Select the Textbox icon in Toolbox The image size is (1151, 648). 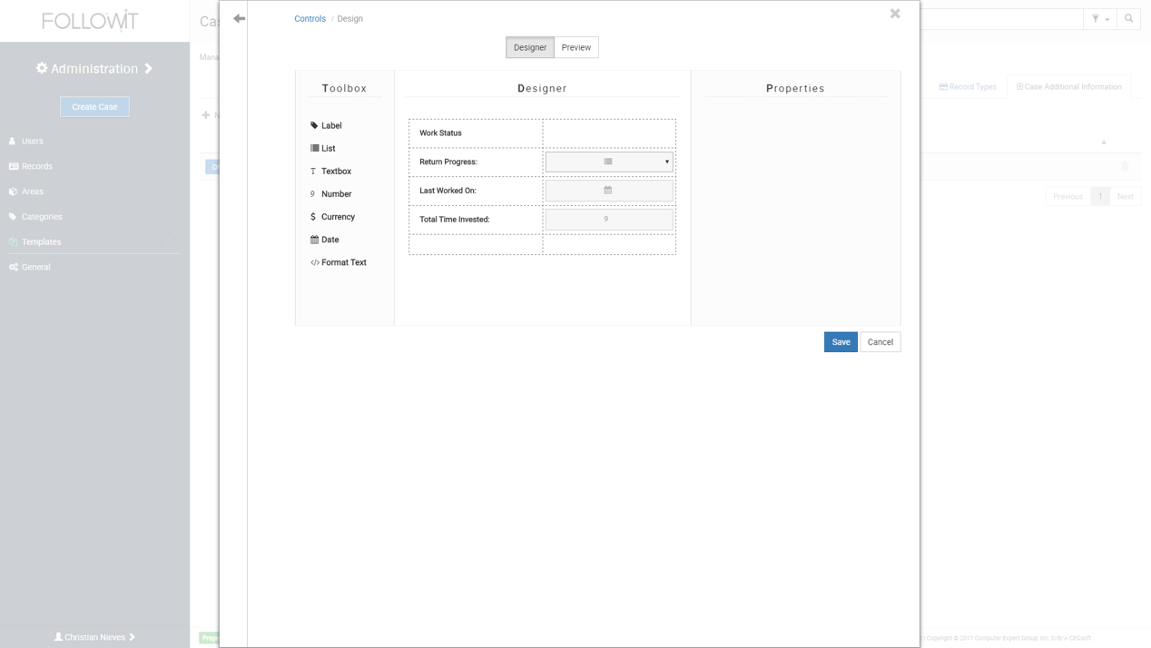(x=313, y=171)
